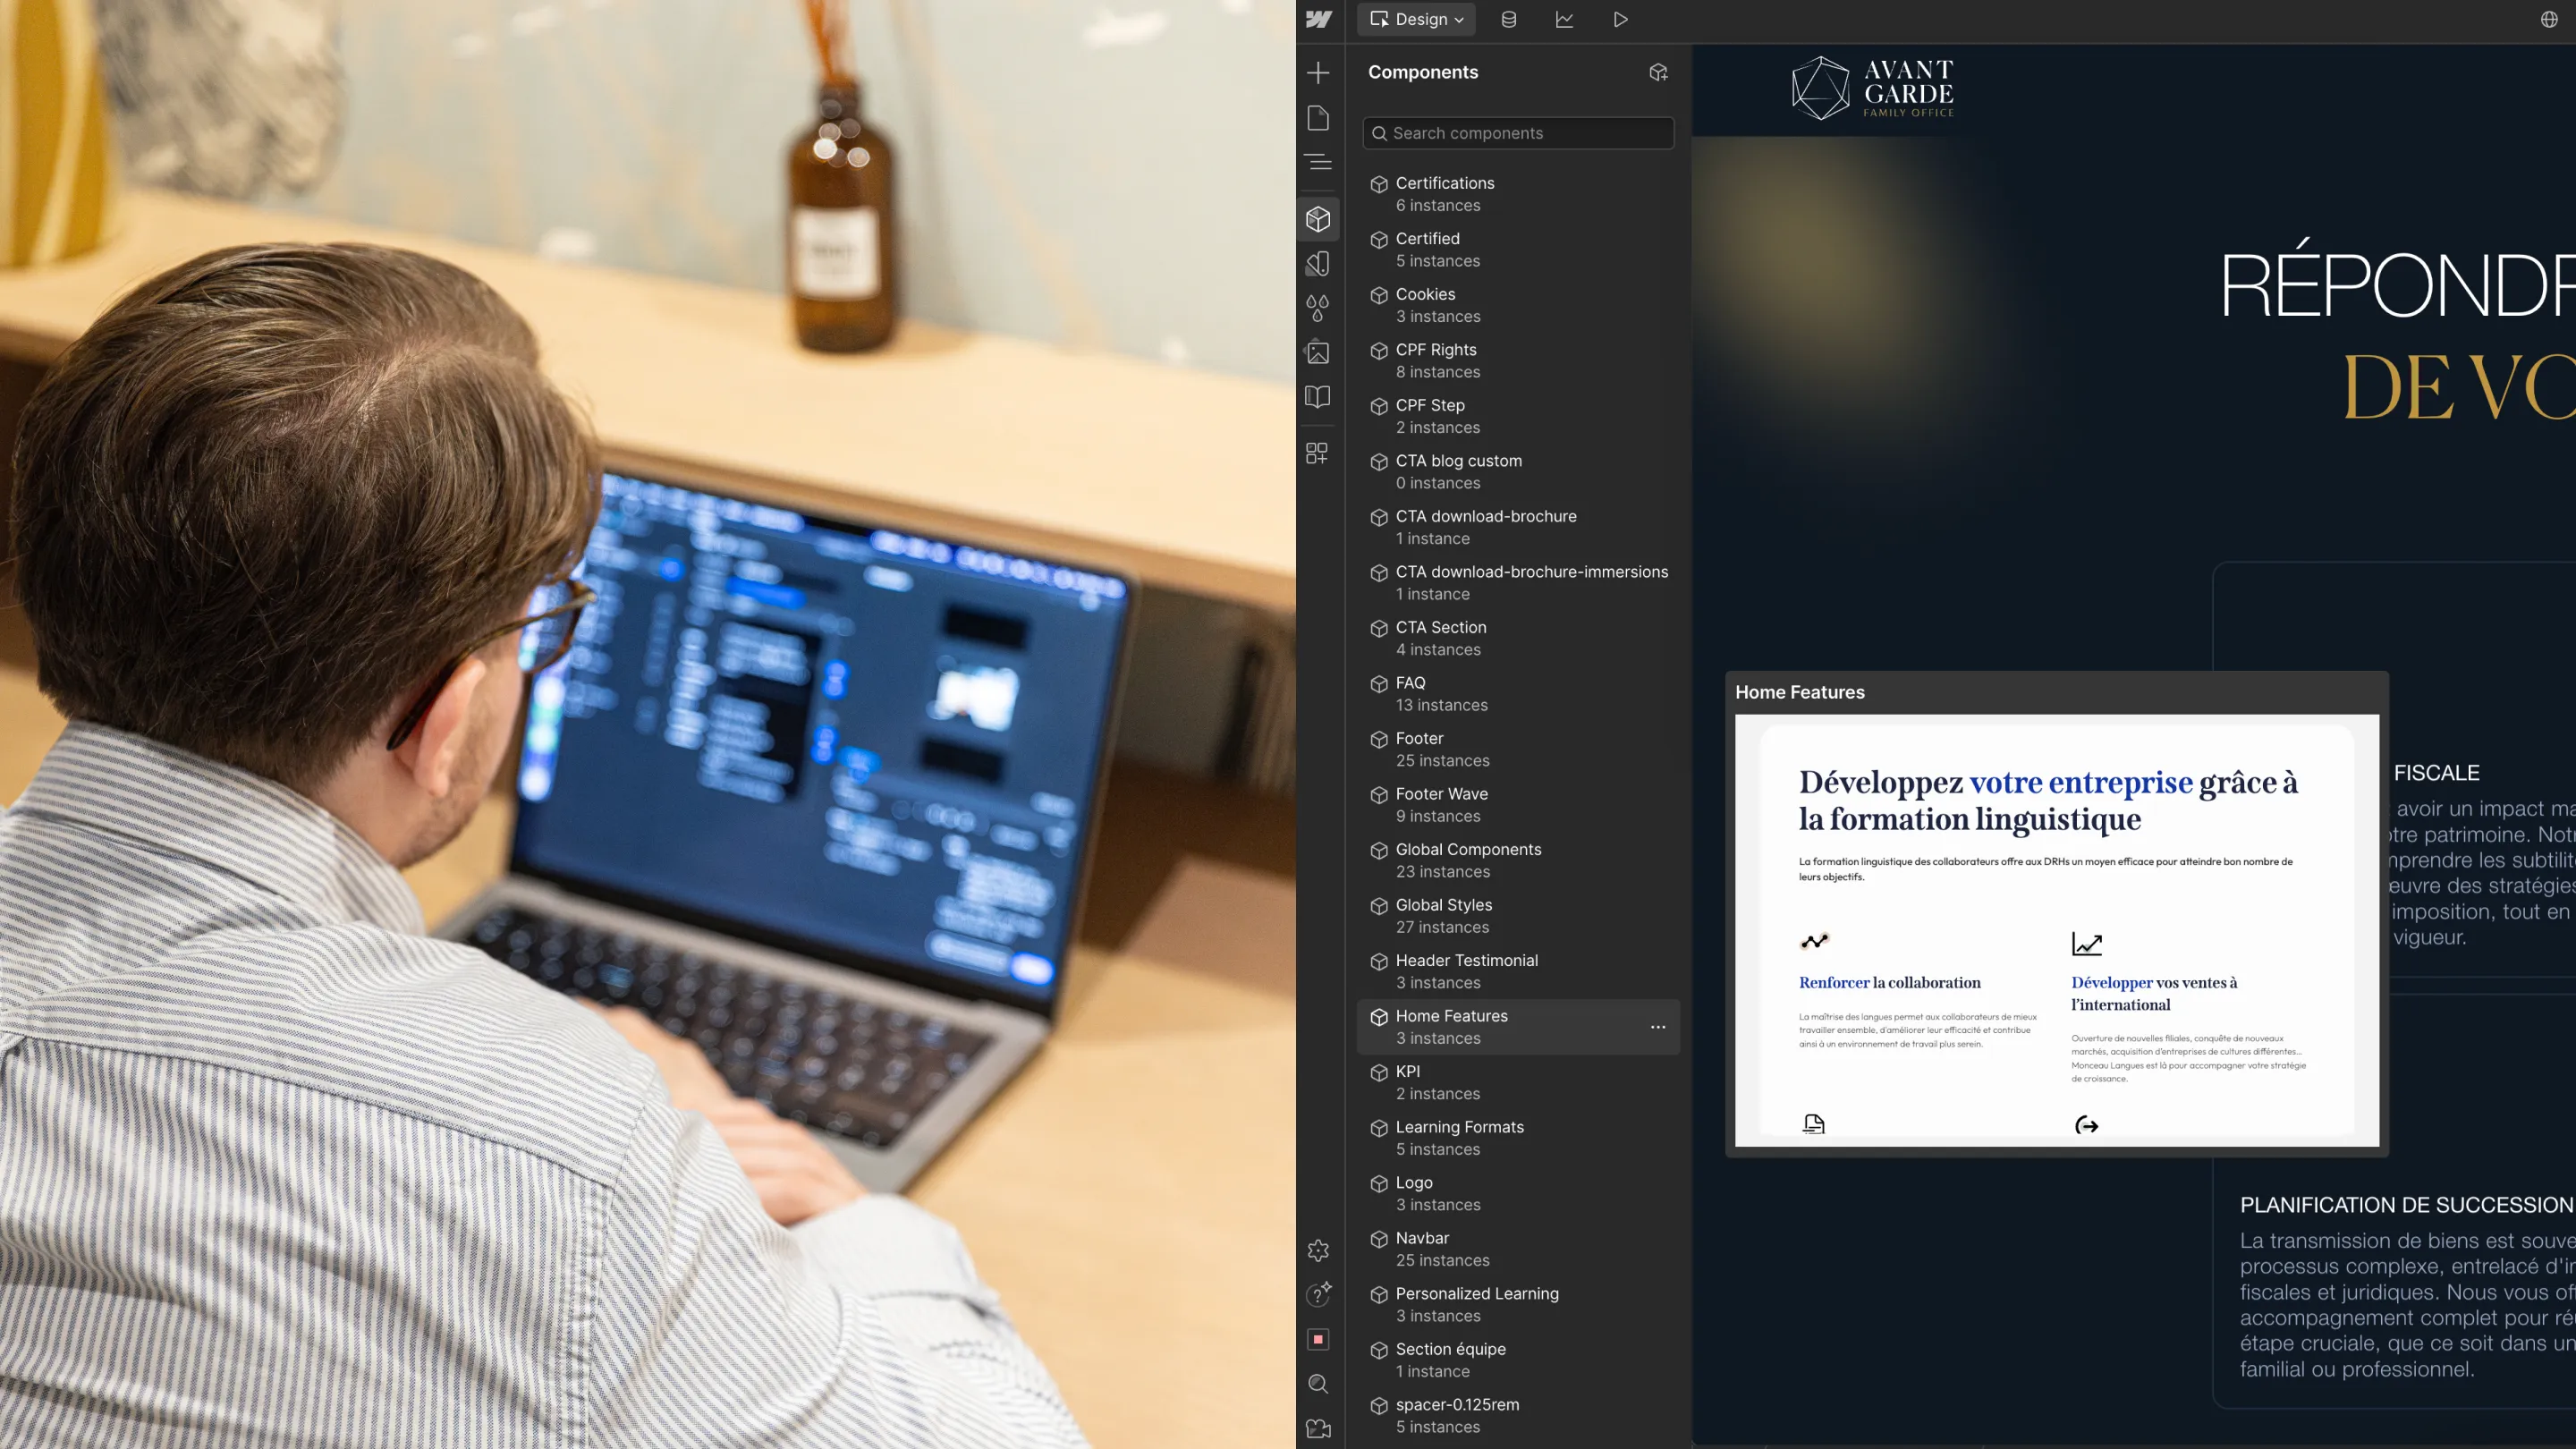Click the globe locale icon
Screen dimensions: 2576x1449
coord(2548,20)
